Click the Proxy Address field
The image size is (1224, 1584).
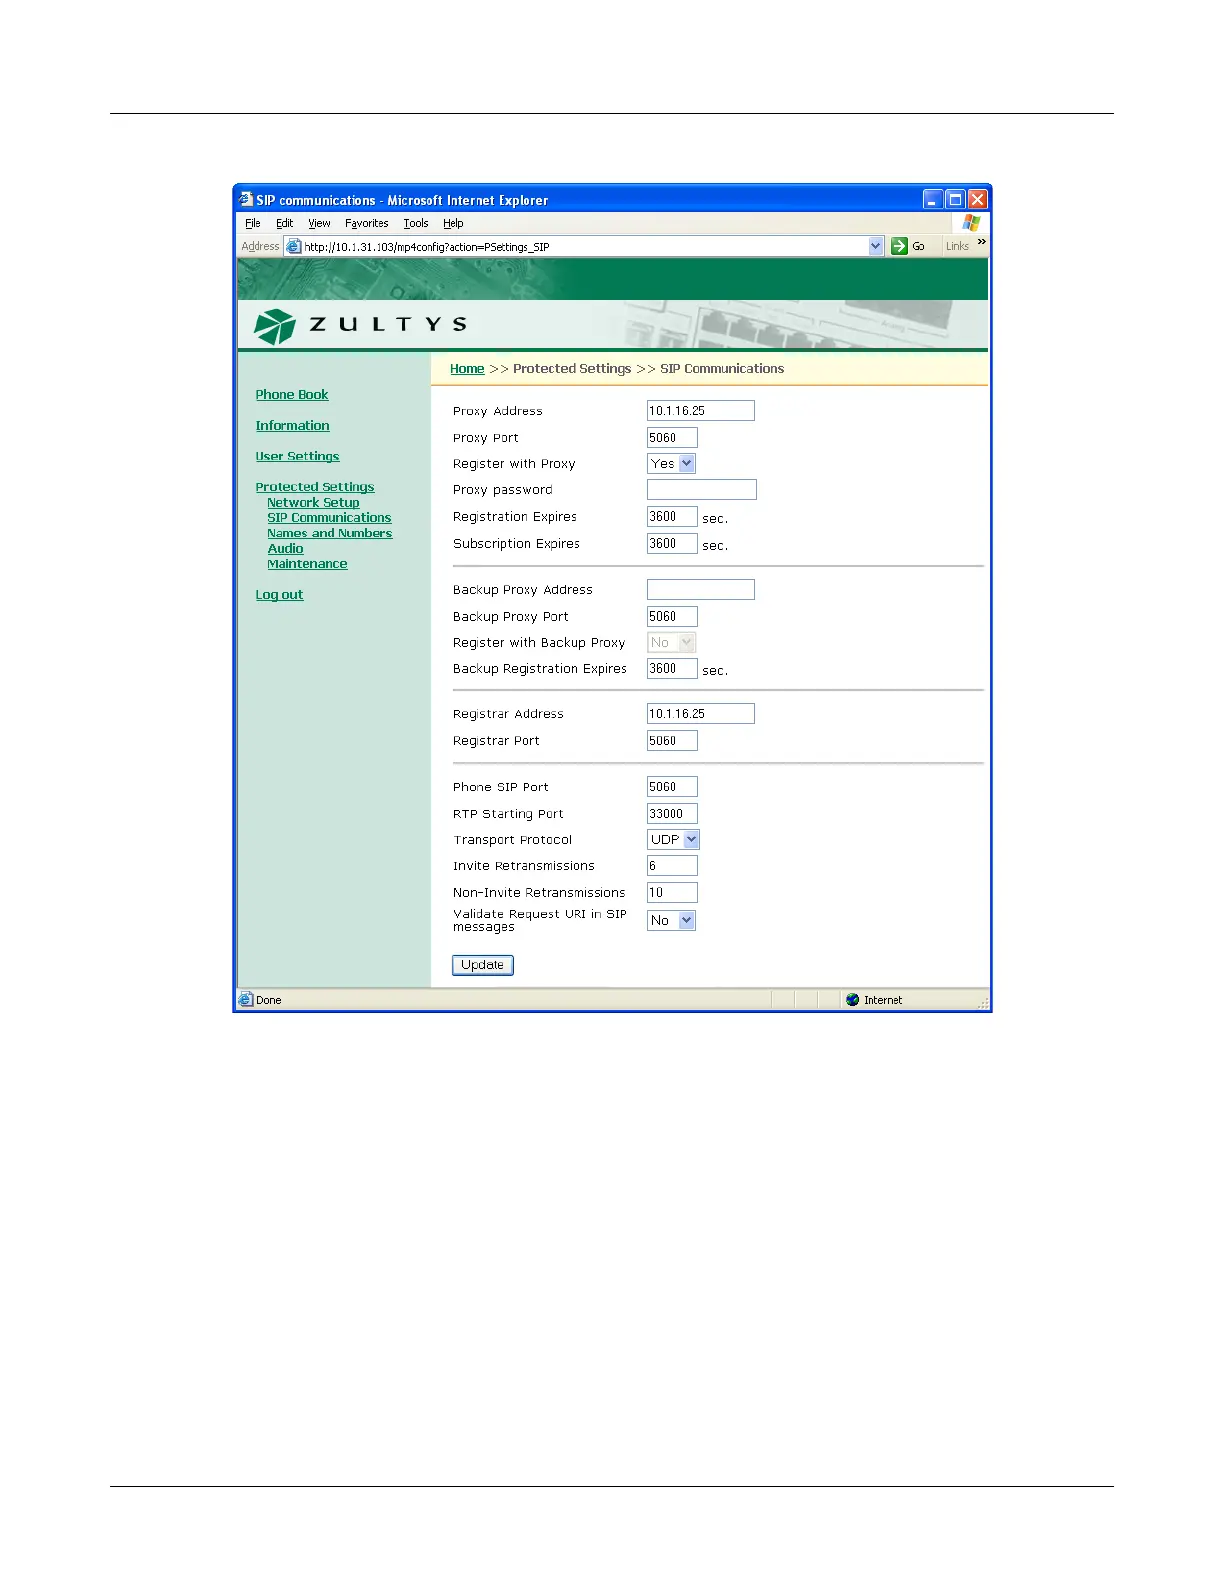pyautogui.click(x=701, y=410)
